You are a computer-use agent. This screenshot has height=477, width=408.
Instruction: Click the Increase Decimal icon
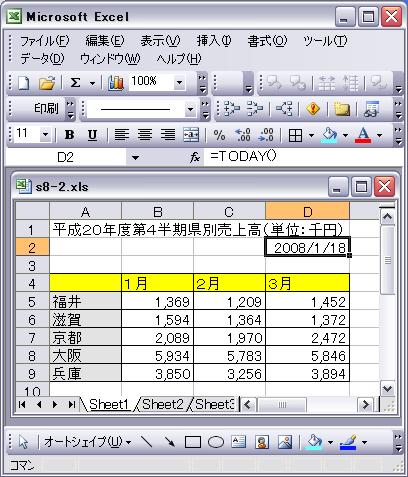tap(243, 135)
